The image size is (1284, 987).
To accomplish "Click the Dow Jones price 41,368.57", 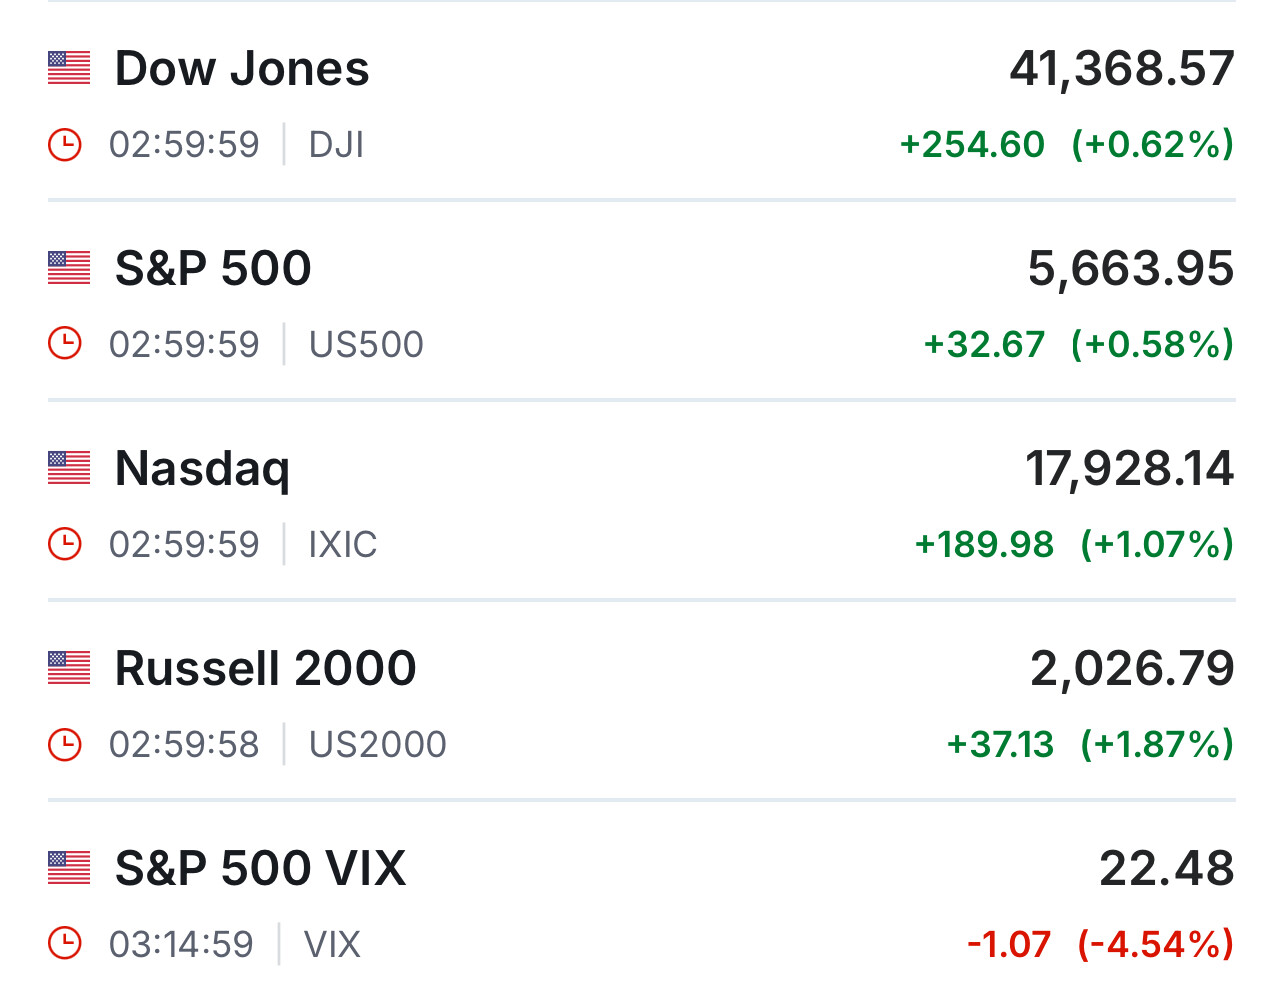I will (x=1121, y=69).
